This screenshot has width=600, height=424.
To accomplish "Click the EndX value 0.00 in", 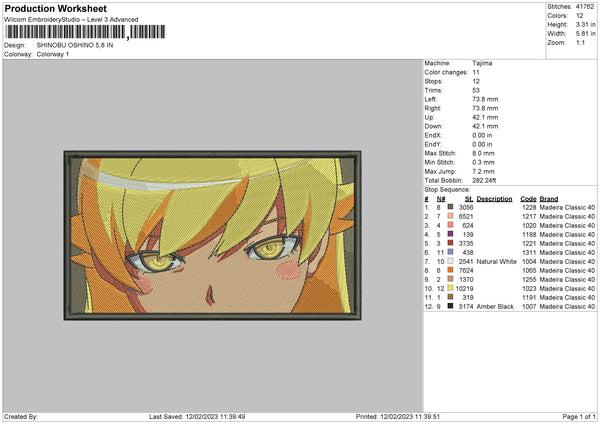I will [x=482, y=135].
